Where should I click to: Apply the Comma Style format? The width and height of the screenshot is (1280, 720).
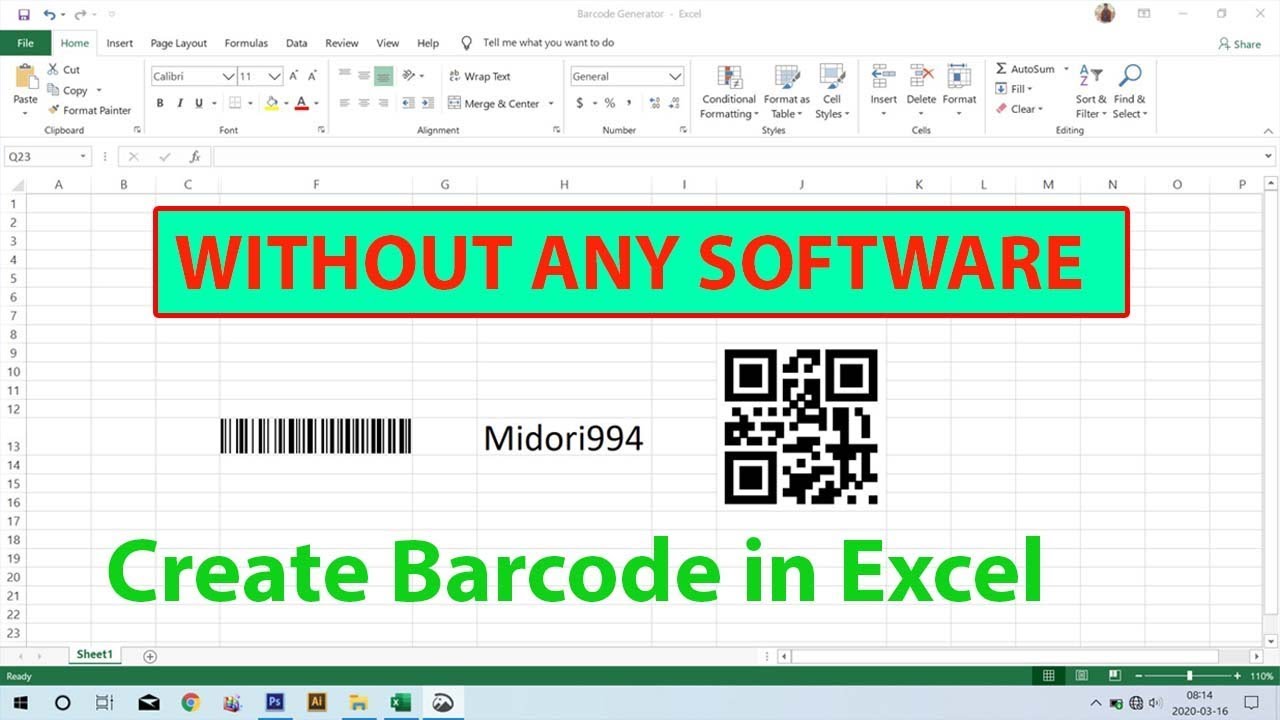tap(629, 103)
